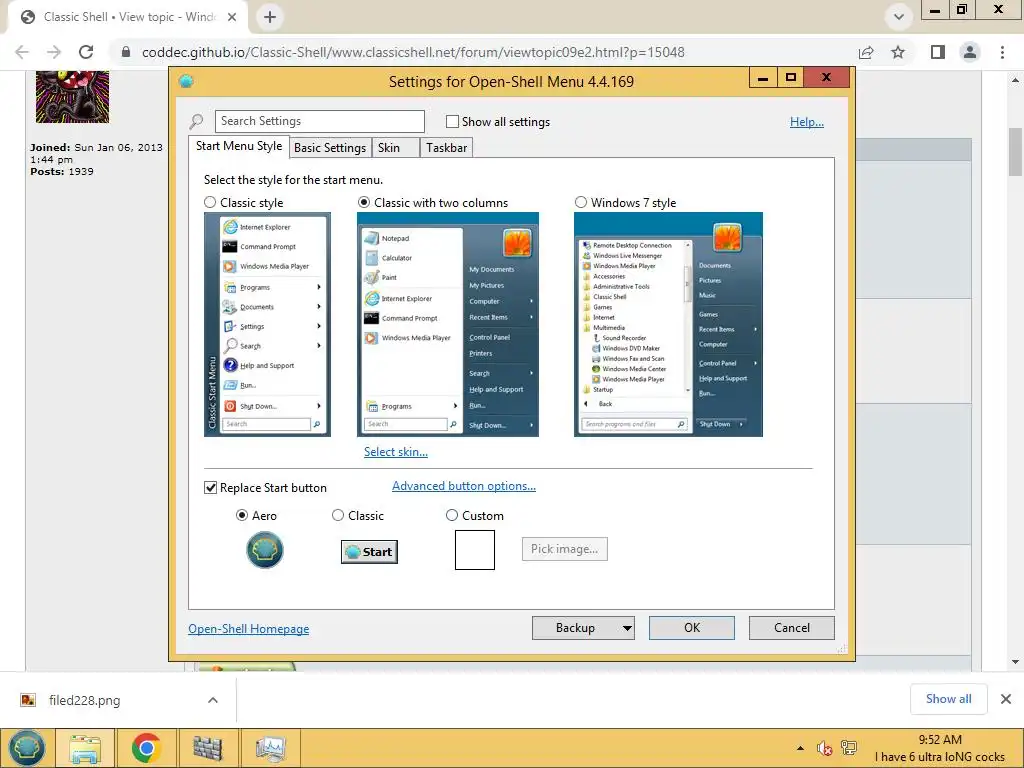
Task: Close the Classic Shell browser tab
Action: 232,17
